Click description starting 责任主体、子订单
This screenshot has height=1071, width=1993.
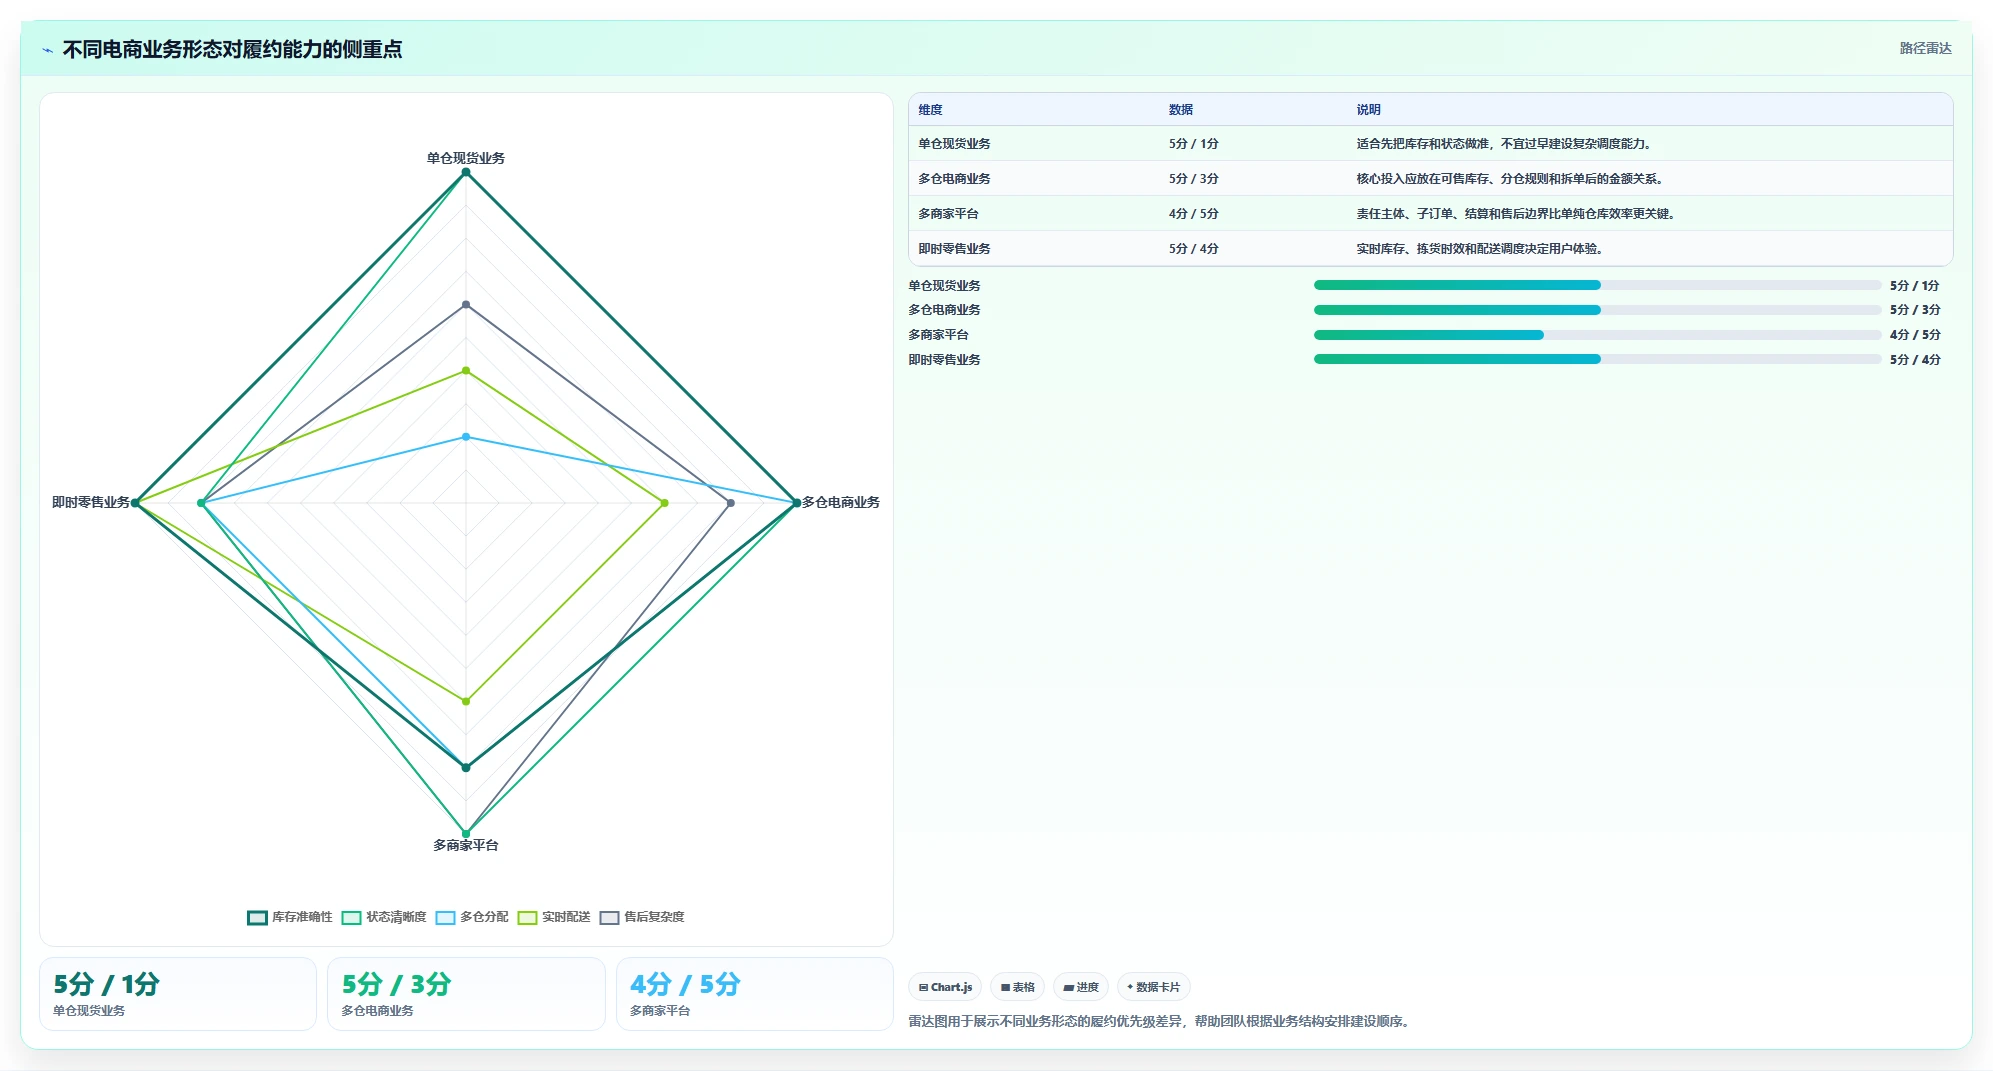point(1517,214)
